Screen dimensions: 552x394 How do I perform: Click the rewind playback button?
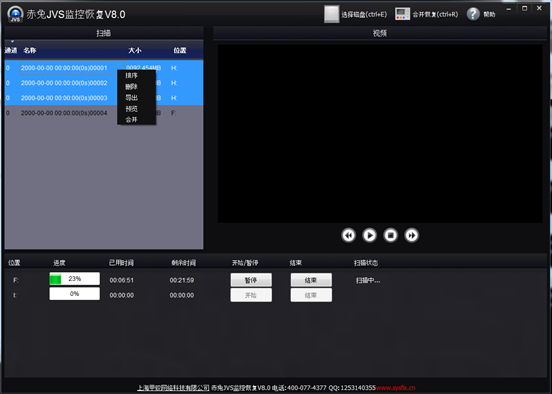(x=348, y=235)
